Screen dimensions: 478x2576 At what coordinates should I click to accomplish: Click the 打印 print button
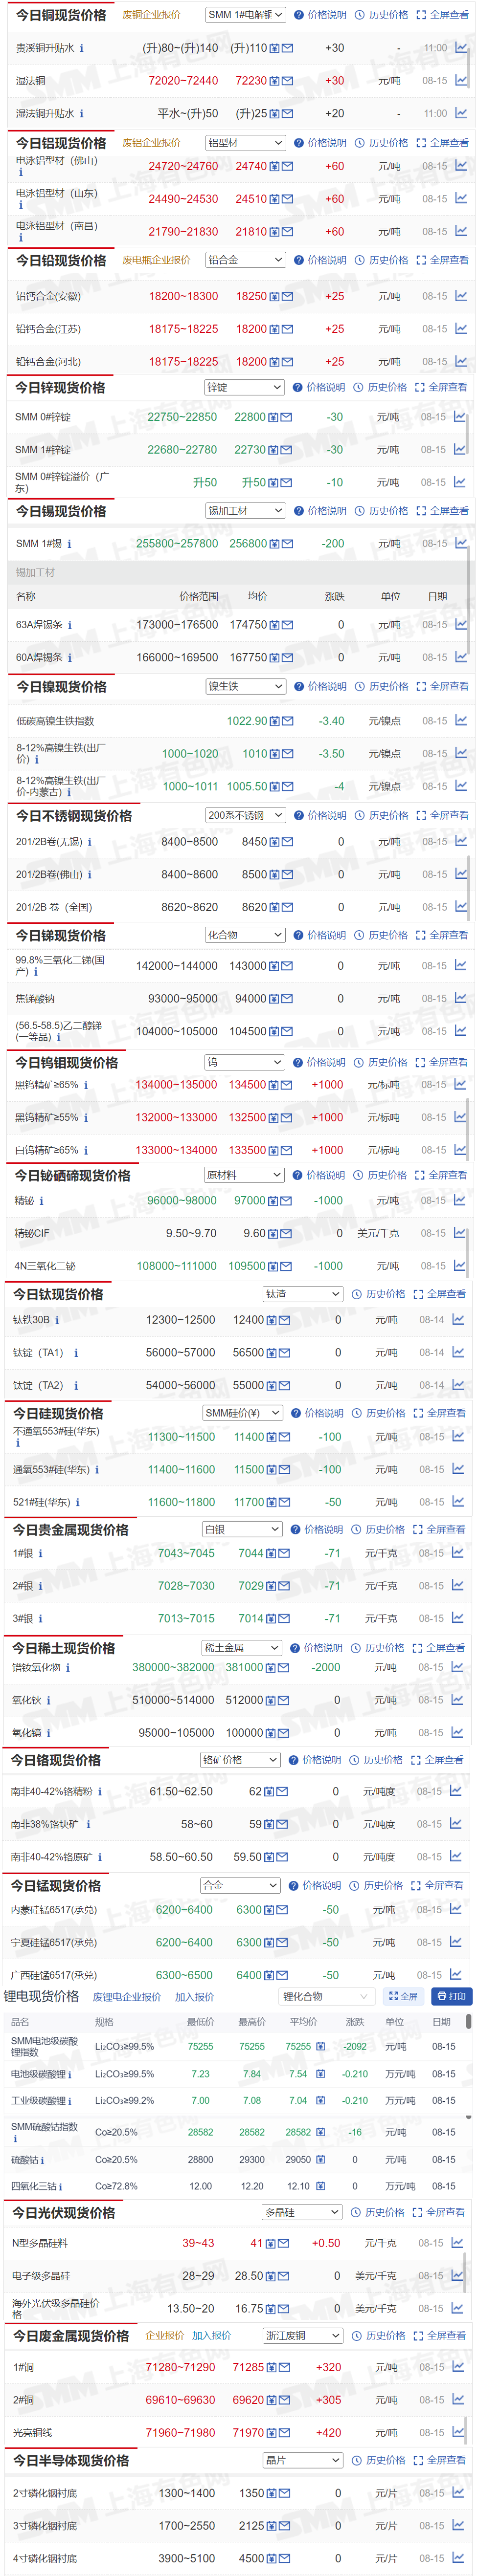[x=452, y=1997]
